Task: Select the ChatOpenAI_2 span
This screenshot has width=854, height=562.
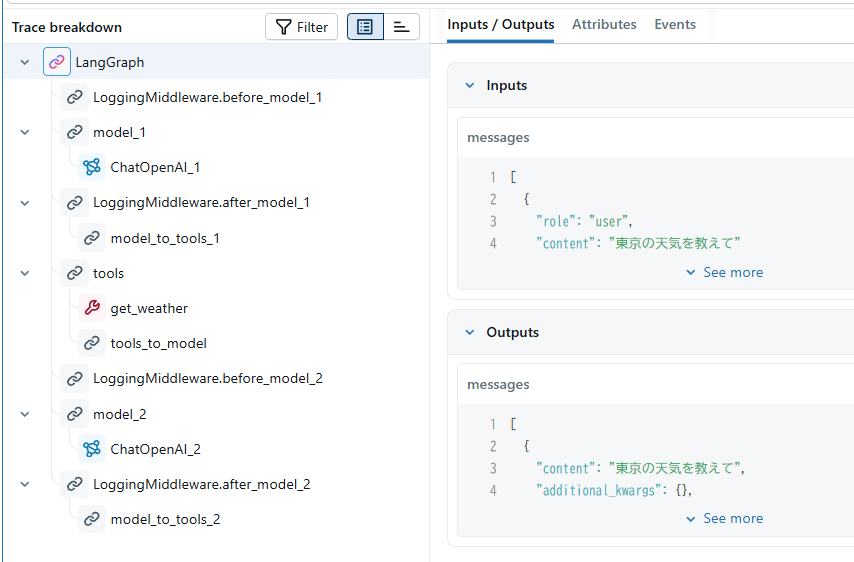Action: click(x=156, y=449)
